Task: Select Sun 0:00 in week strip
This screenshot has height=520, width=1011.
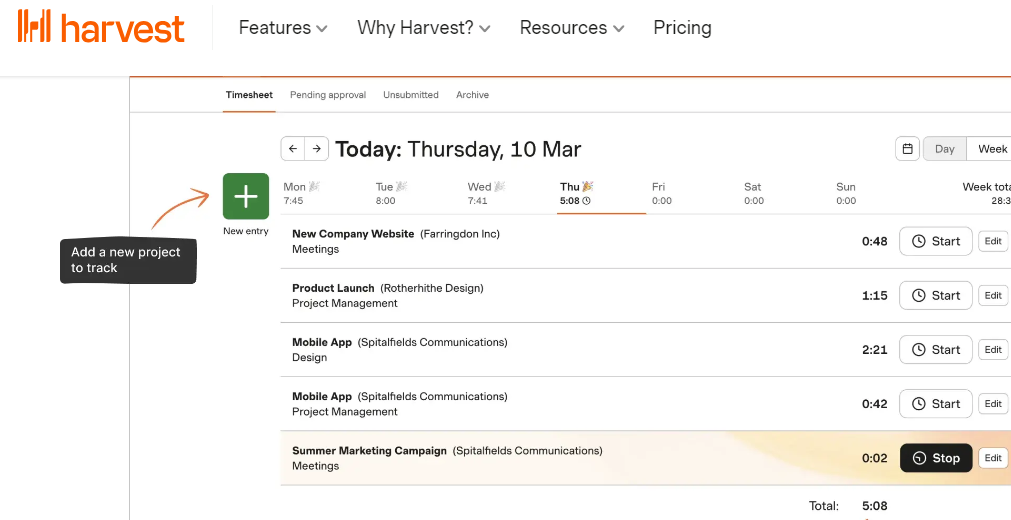Action: coord(846,194)
